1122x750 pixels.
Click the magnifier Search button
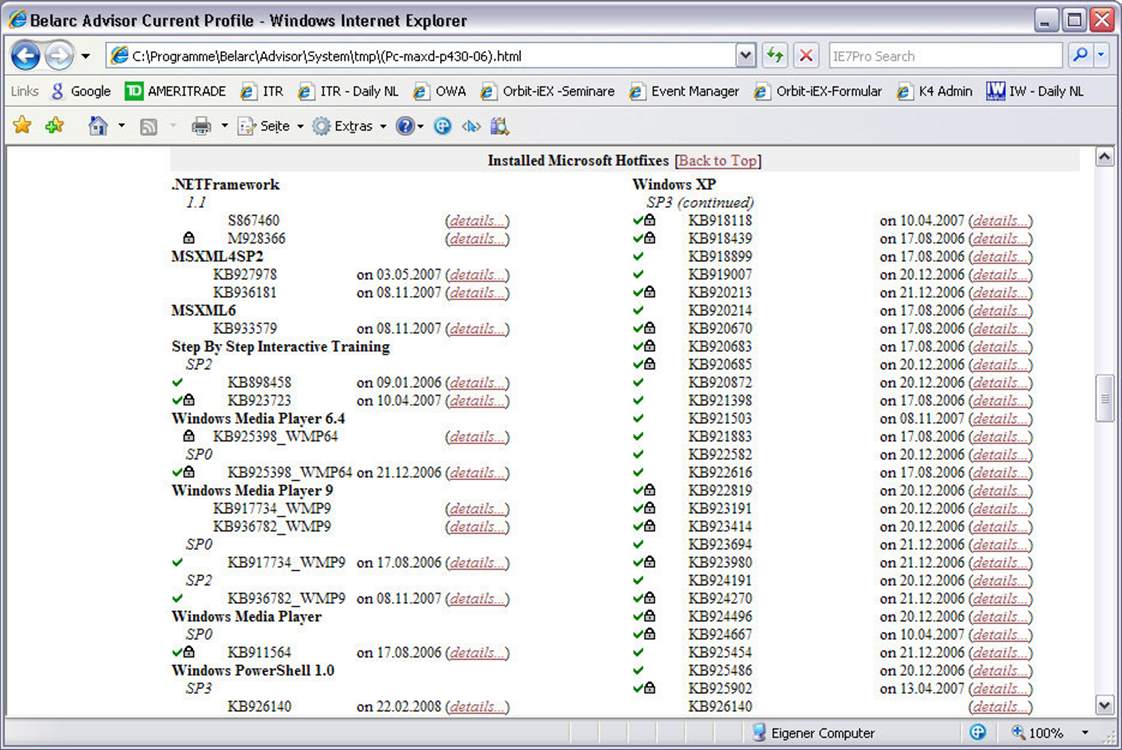click(x=1080, y=55)
